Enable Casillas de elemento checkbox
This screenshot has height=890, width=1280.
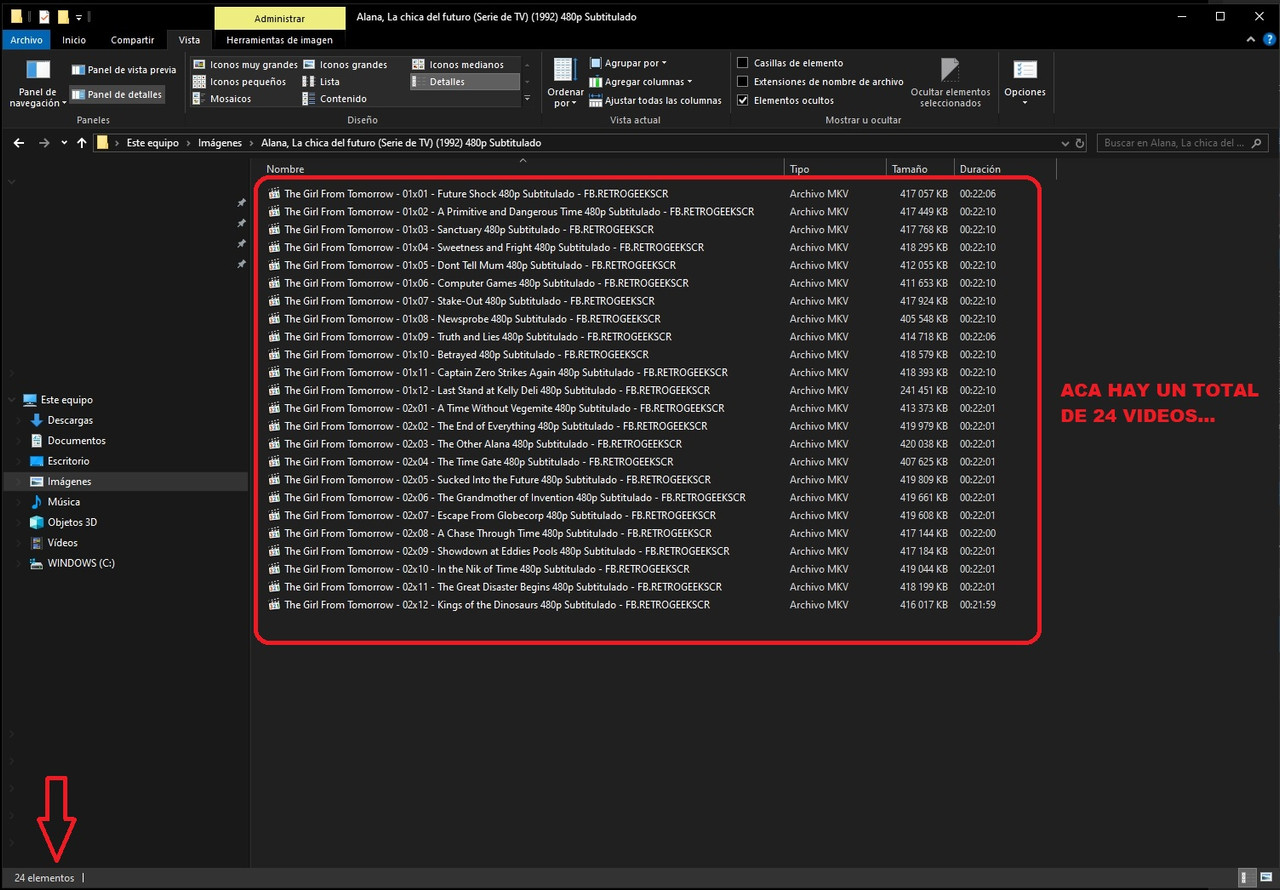pyautogui.click(x=743, y=63)
